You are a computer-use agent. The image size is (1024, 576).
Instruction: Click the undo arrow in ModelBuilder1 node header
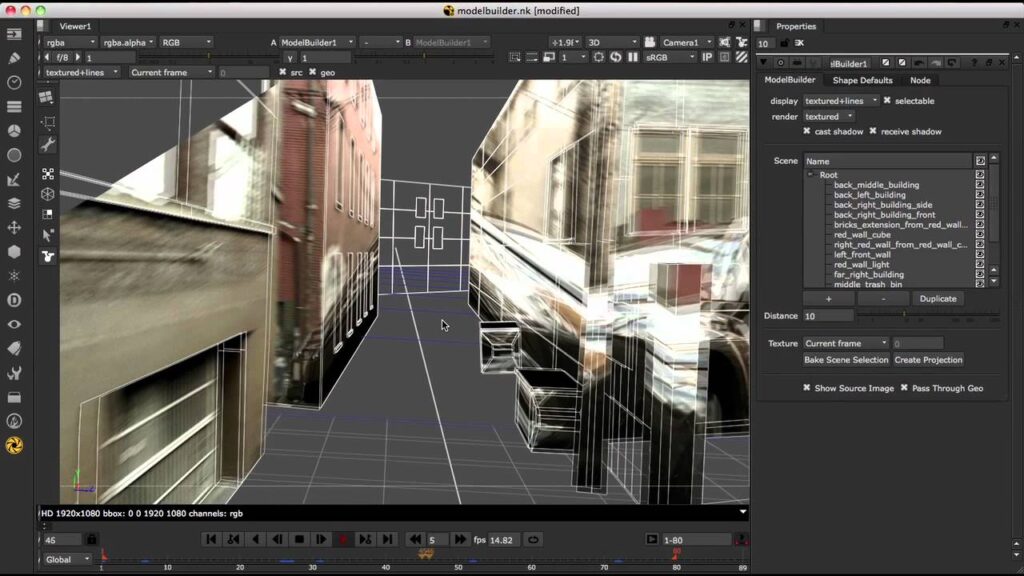coord(919,63)
